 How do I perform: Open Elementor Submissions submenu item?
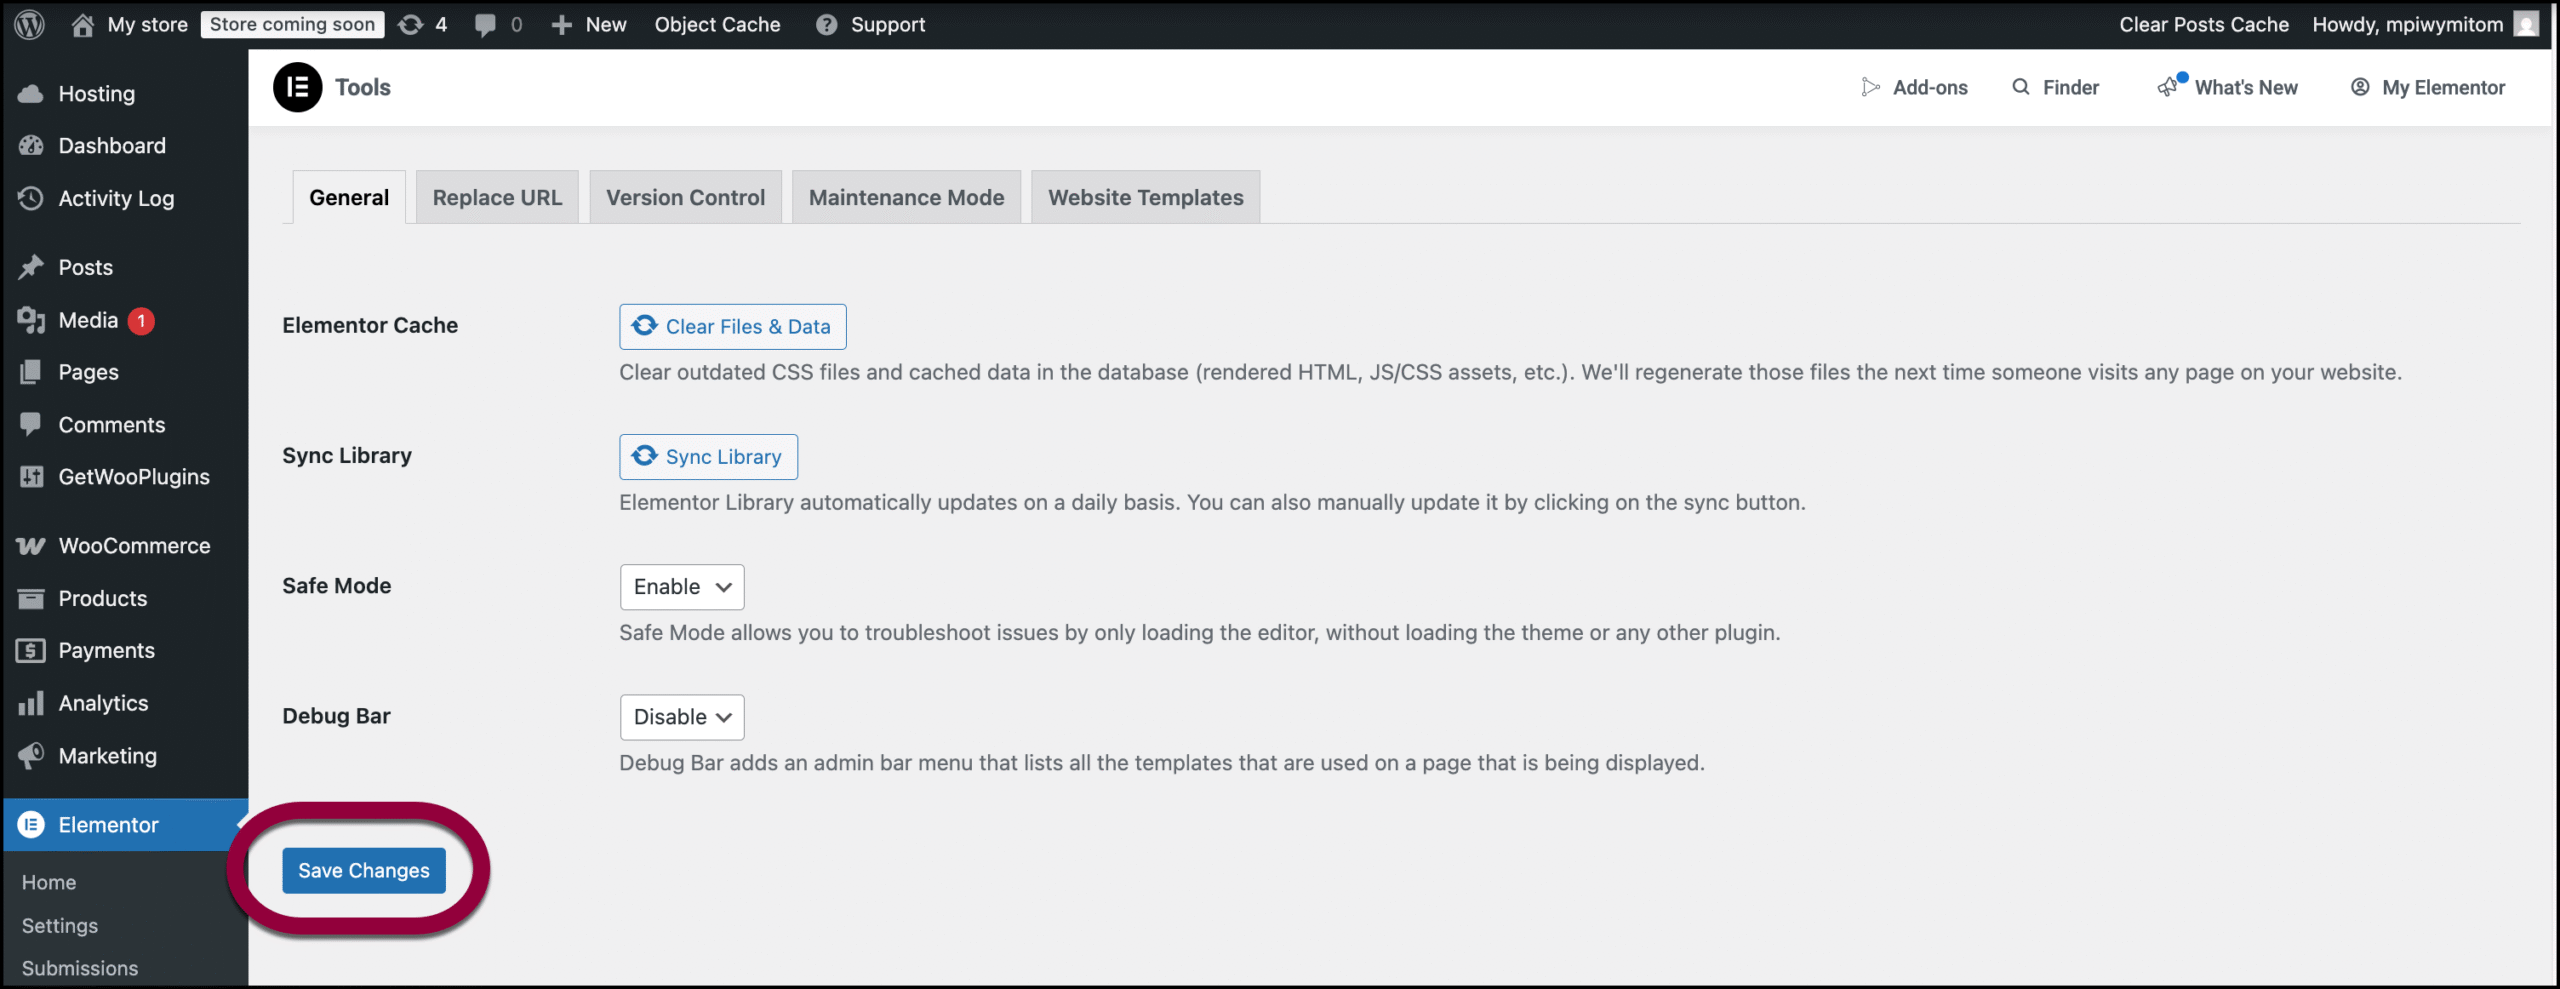tap(80, 968)
